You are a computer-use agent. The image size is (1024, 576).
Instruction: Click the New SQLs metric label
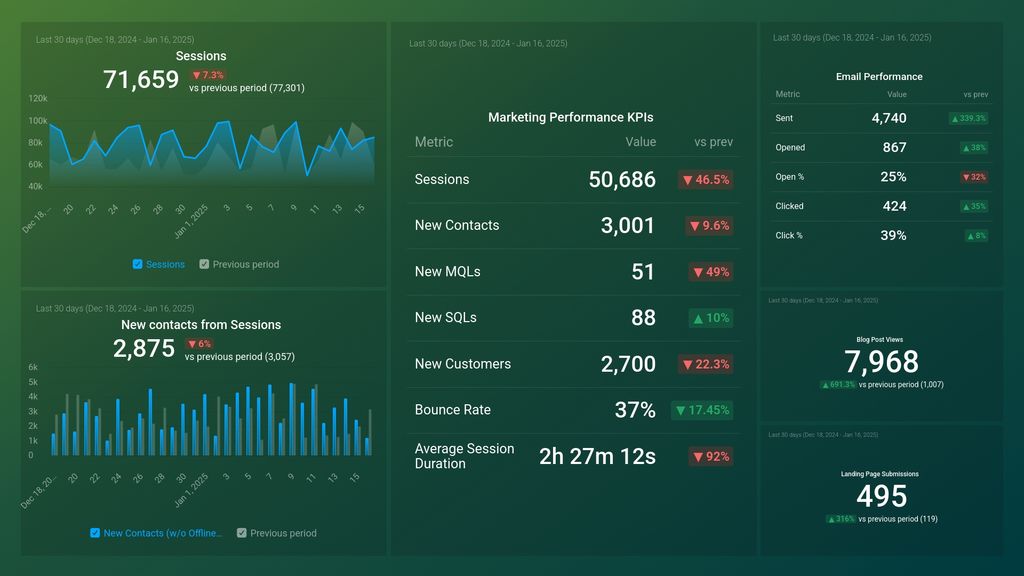pyautogui.click(x=445, y=317)
